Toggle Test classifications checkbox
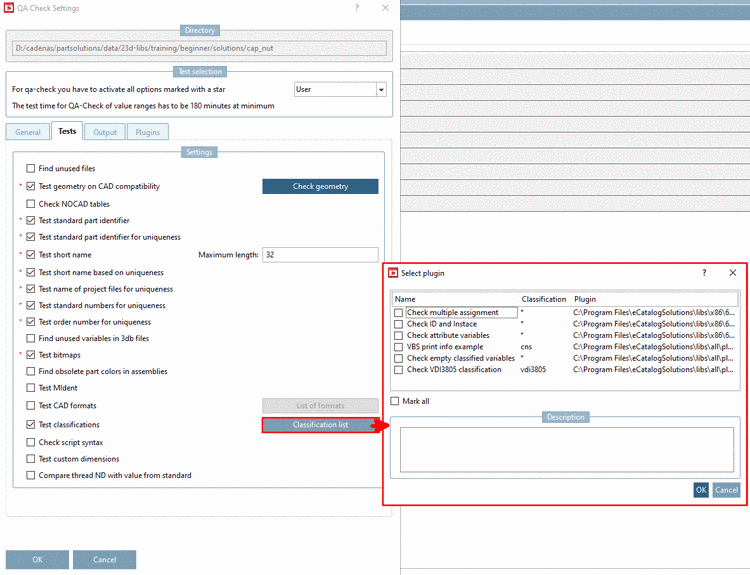 (x=31, y=424)
